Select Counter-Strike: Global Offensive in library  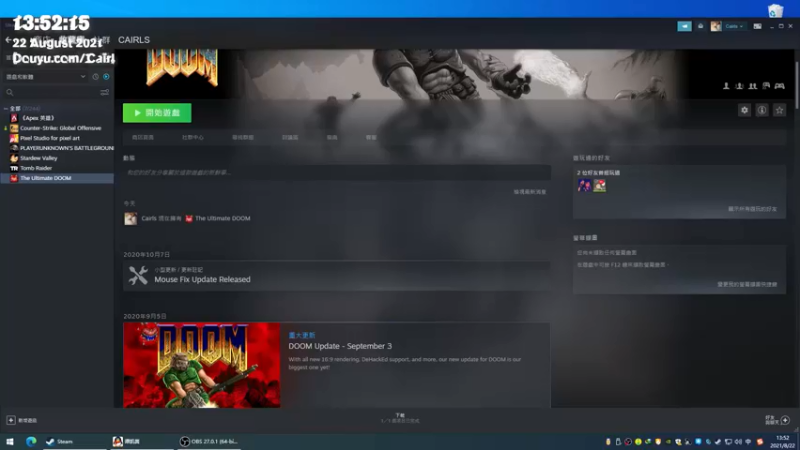57,128
